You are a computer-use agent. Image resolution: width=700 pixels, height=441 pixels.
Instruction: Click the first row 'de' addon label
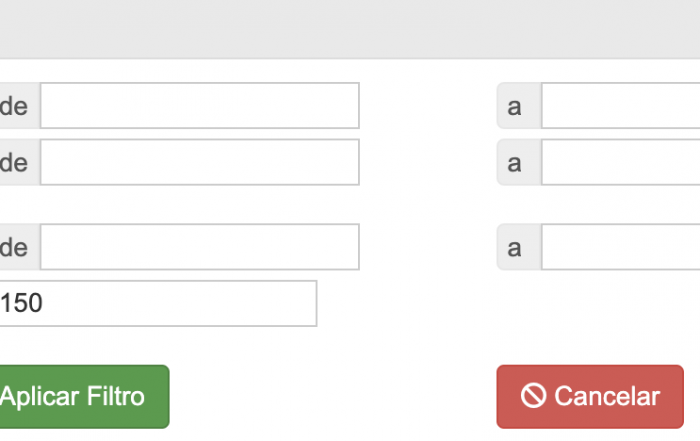[x=20, y=105]
